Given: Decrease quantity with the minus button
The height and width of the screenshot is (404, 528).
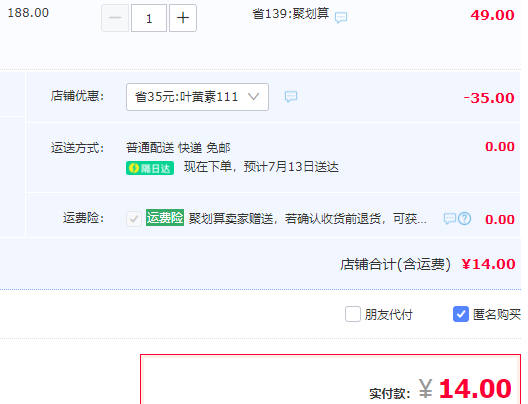Looking at the screenshot, I should pyautogui.click(x=115, y=18).
